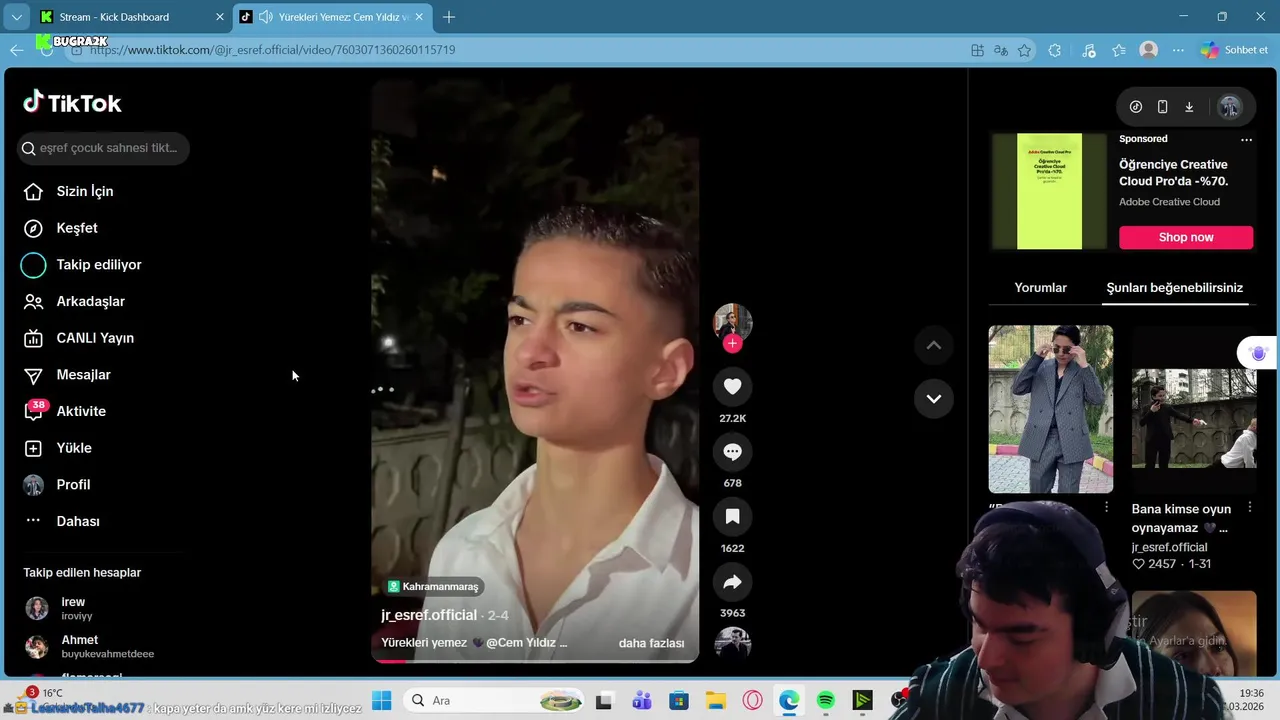Open browser tab list dropdown

point(16,17)
